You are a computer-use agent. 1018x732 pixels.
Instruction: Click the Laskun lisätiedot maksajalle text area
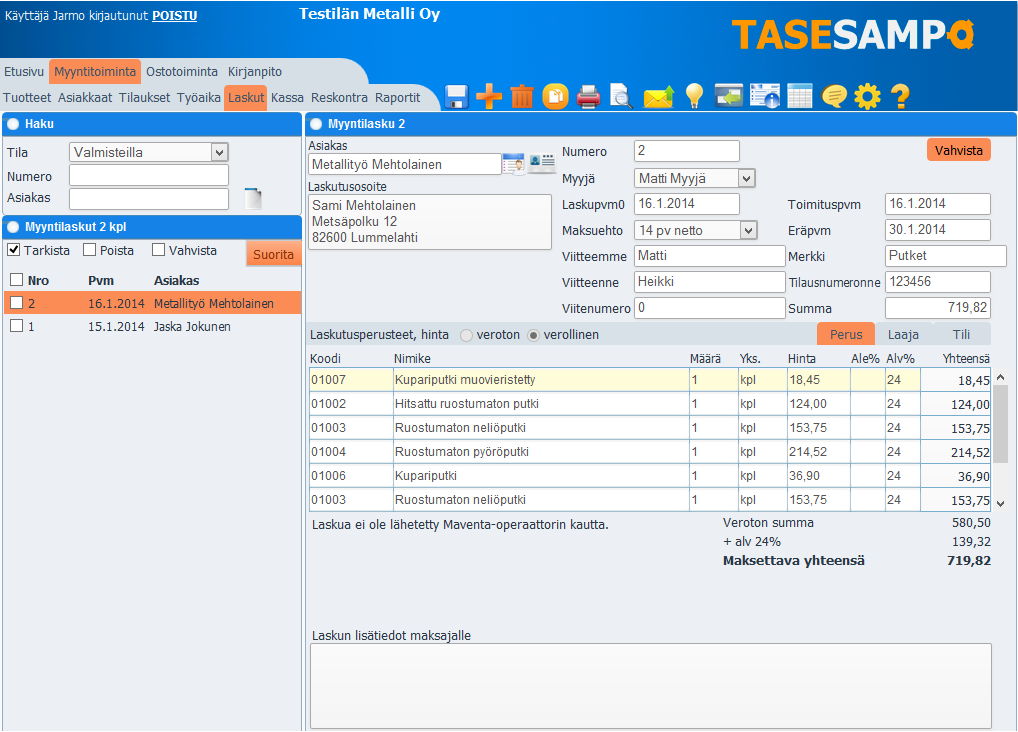pos(650,685)
